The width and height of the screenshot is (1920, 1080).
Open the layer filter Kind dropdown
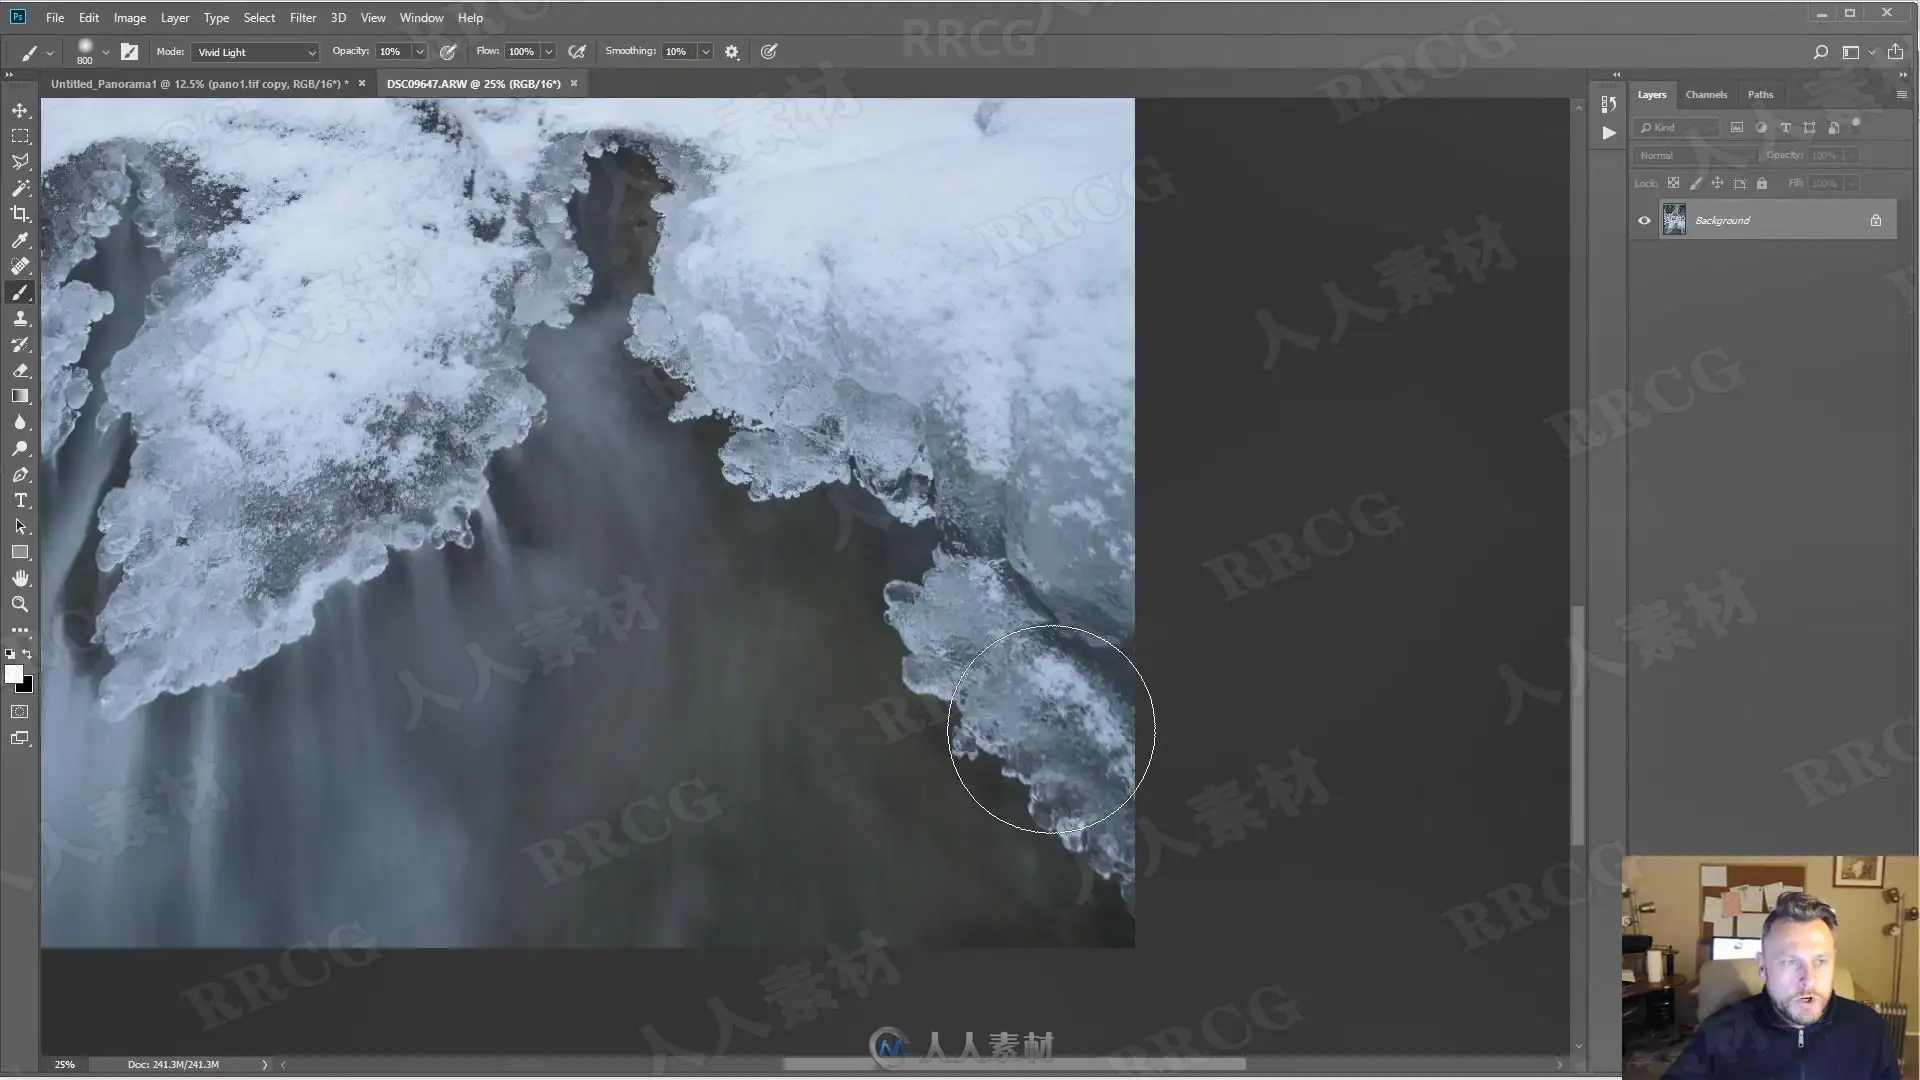1677,128
